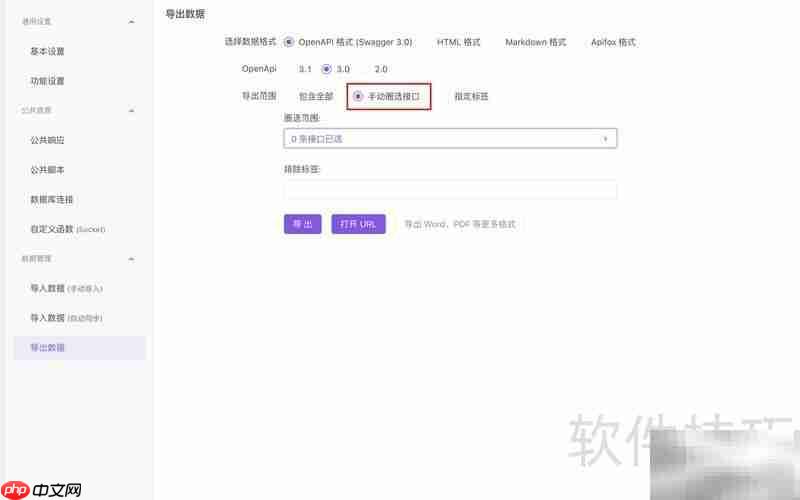Collapse the 数据管理 section chevron
This screenshot has width=800, height=500.
pyautogui.click(x=131, y=259)
